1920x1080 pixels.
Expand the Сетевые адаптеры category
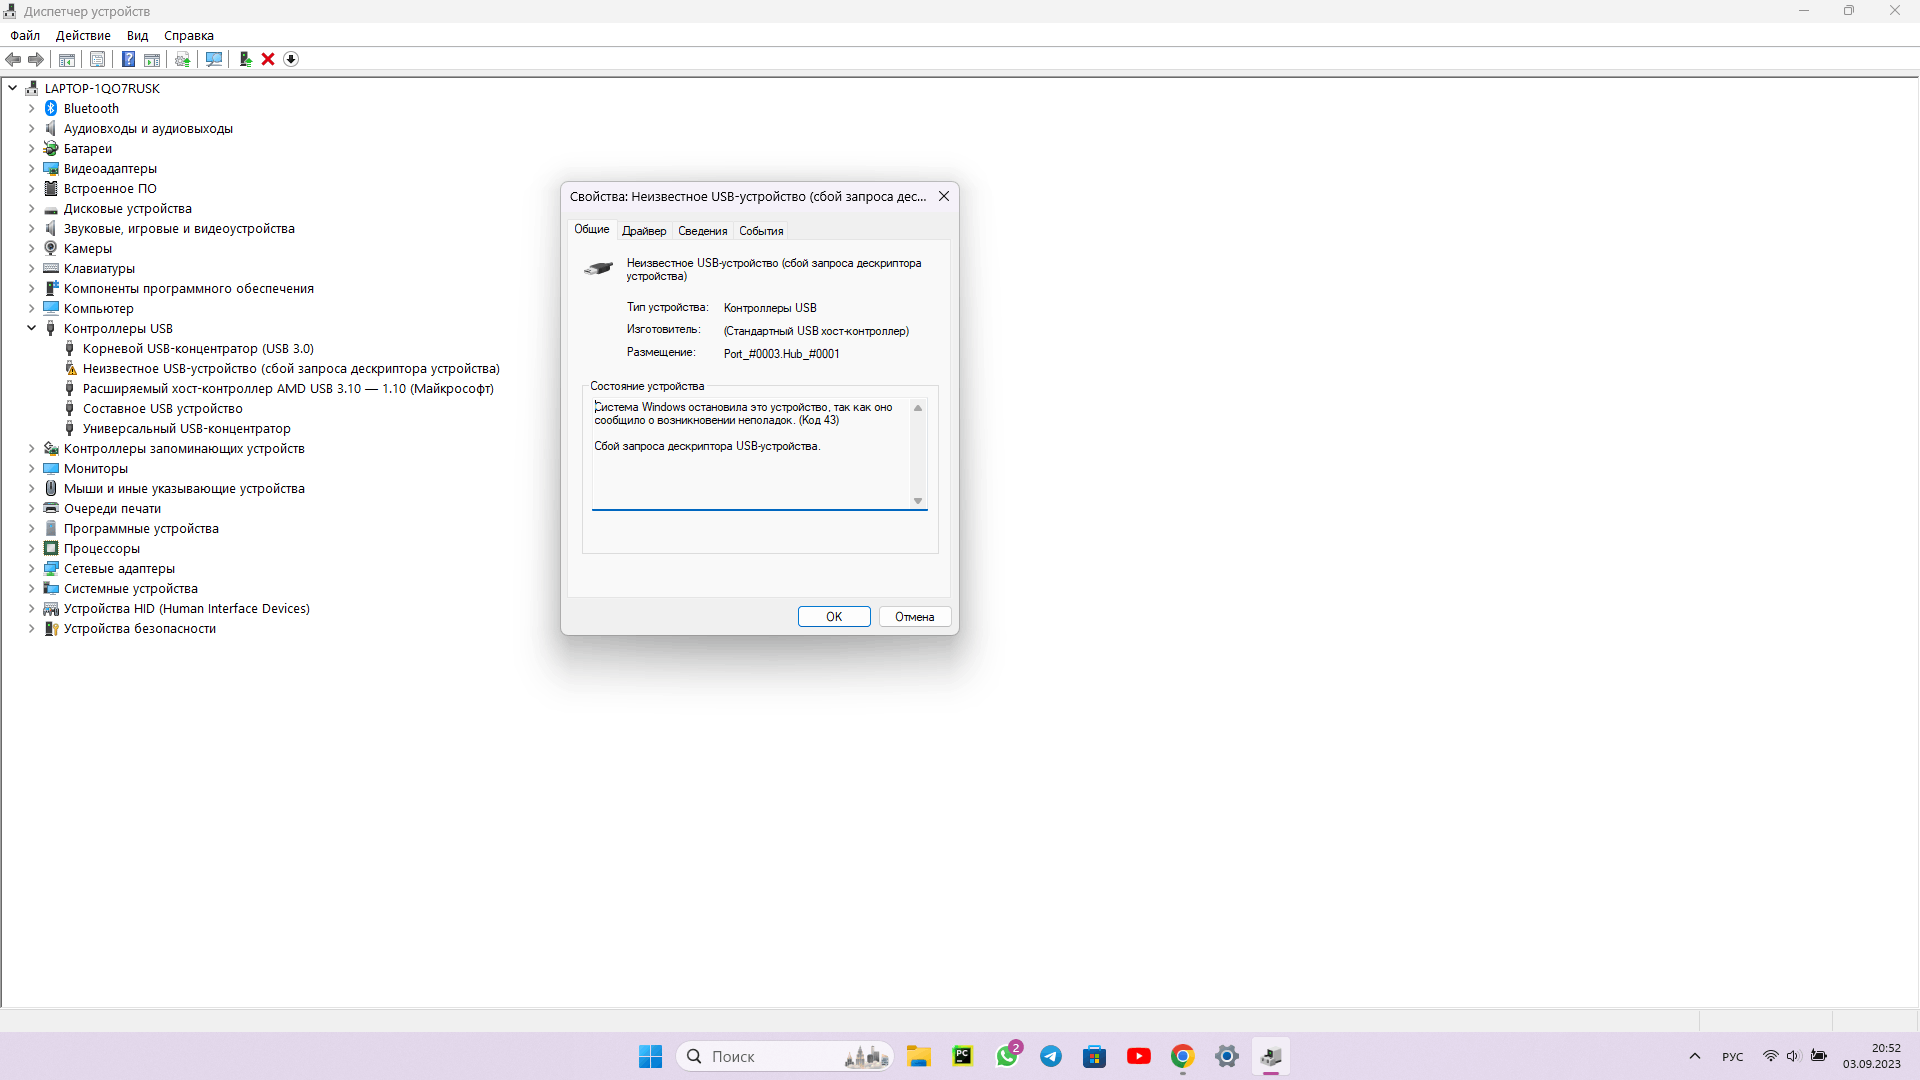pos(31,568)
